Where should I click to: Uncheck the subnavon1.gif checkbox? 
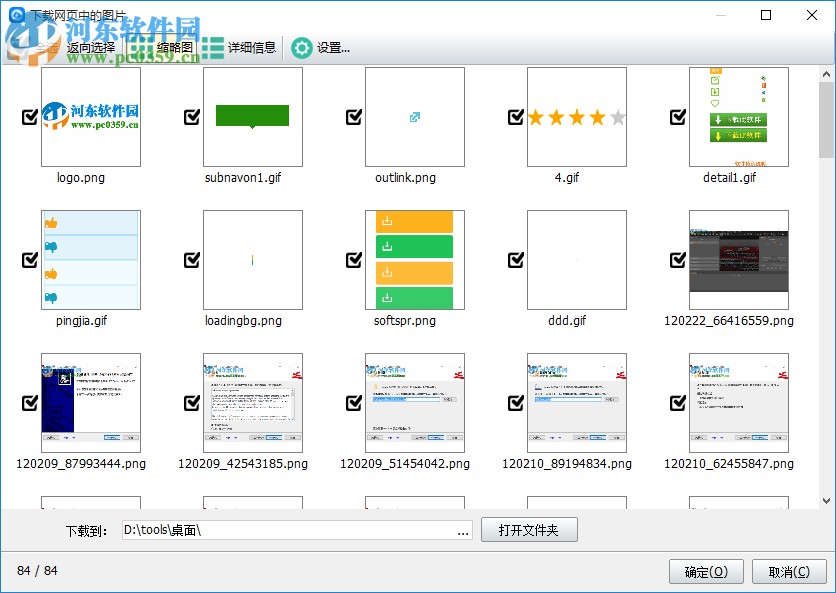192,117
